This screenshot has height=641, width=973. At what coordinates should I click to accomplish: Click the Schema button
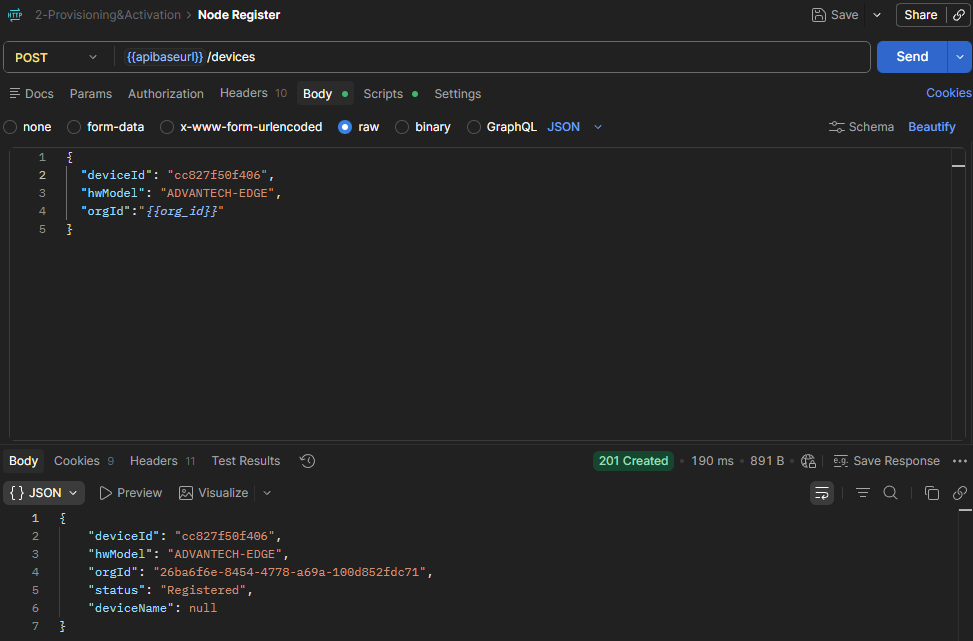[x=861, y=127]
